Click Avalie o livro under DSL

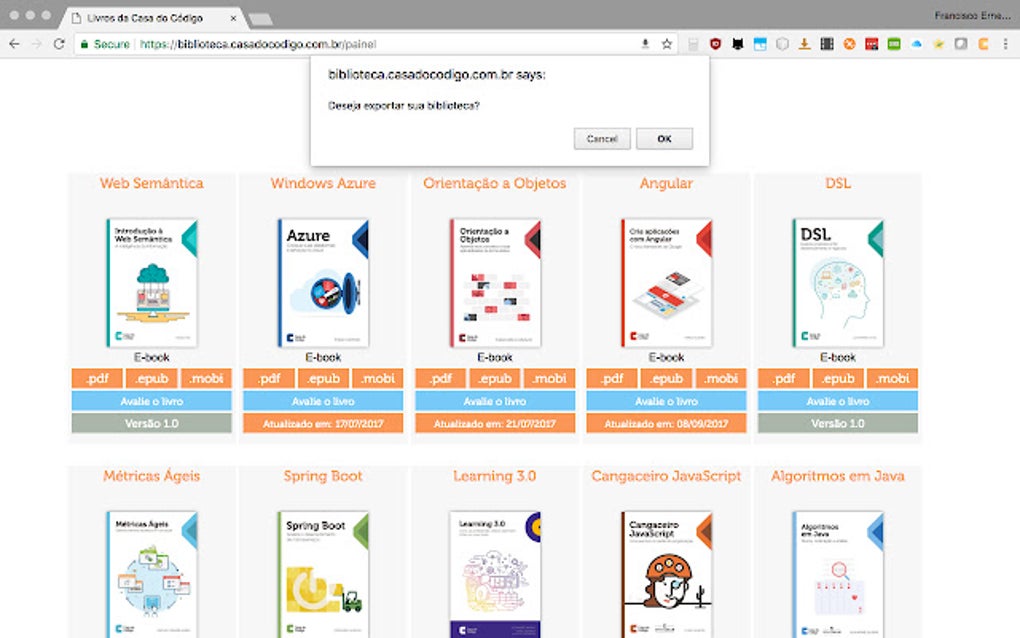tap(838, 400)
